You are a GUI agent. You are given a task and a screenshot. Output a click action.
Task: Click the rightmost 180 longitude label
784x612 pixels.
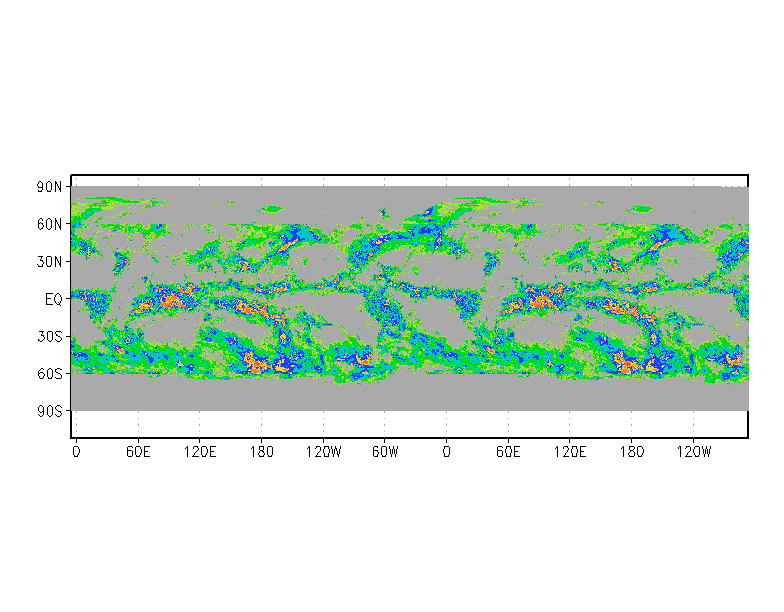coord(632,452)
